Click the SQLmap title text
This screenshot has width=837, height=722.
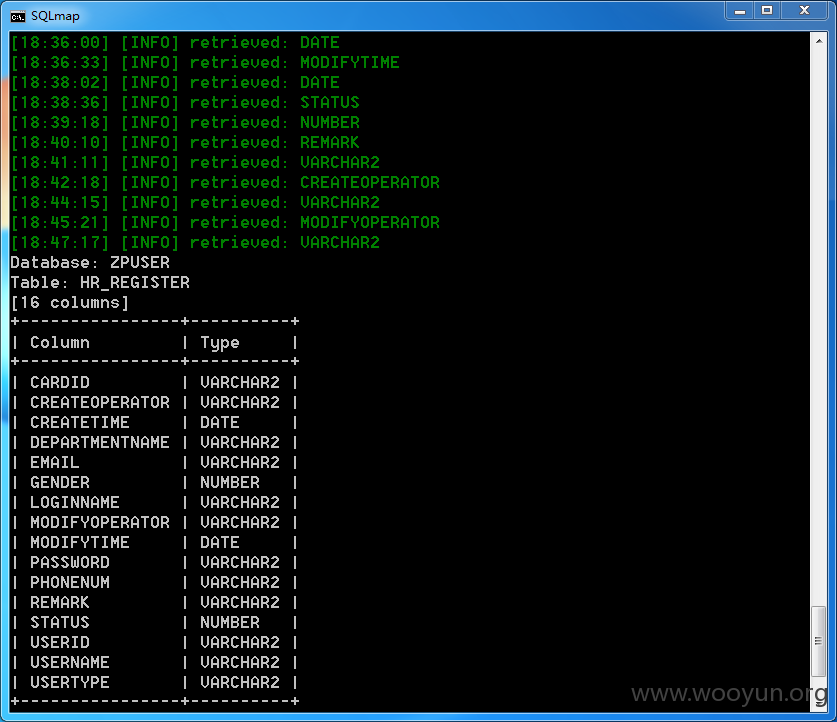pyautogui.click(x=55, y=16)
